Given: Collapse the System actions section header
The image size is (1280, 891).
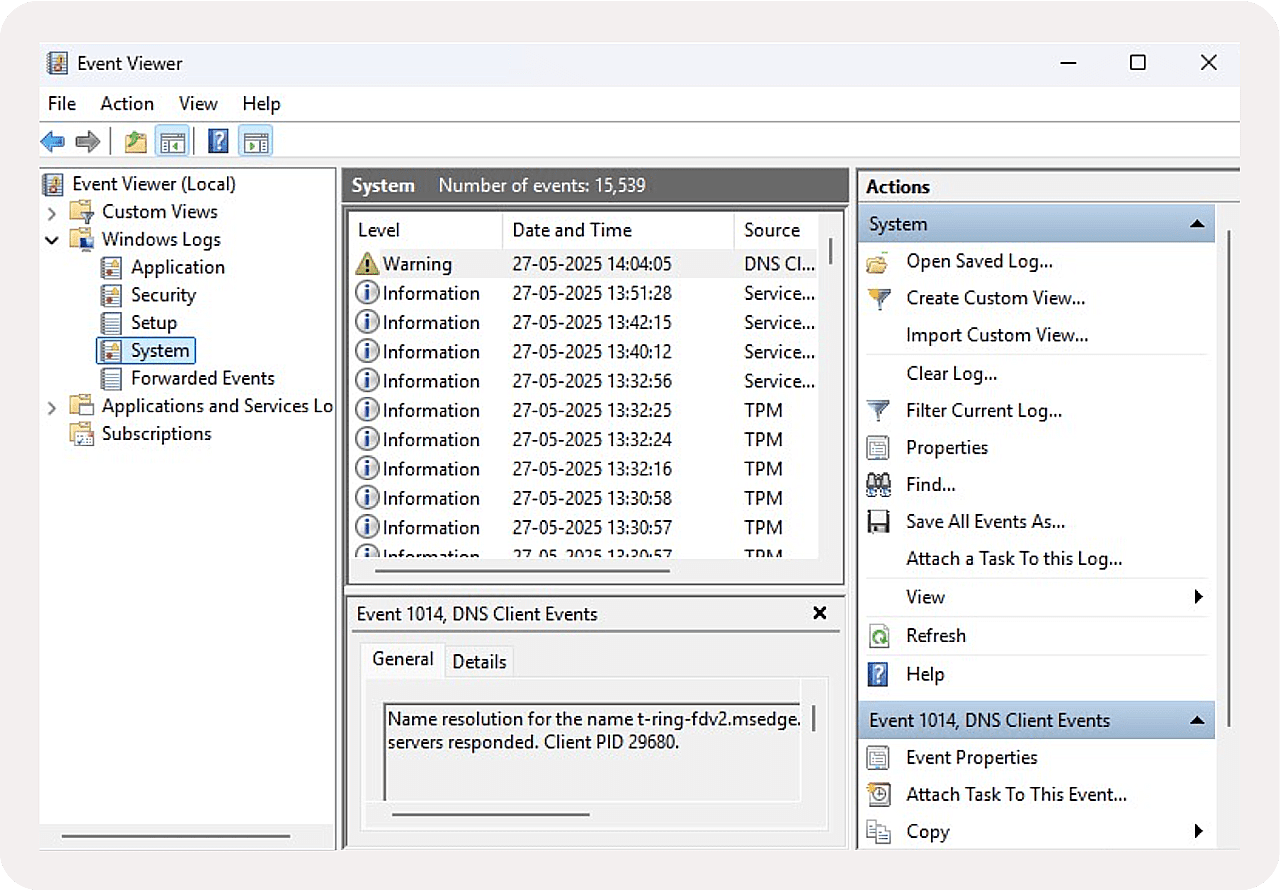Looking at the screenshot, I should pyautogui.click(x=1196, y=224).
